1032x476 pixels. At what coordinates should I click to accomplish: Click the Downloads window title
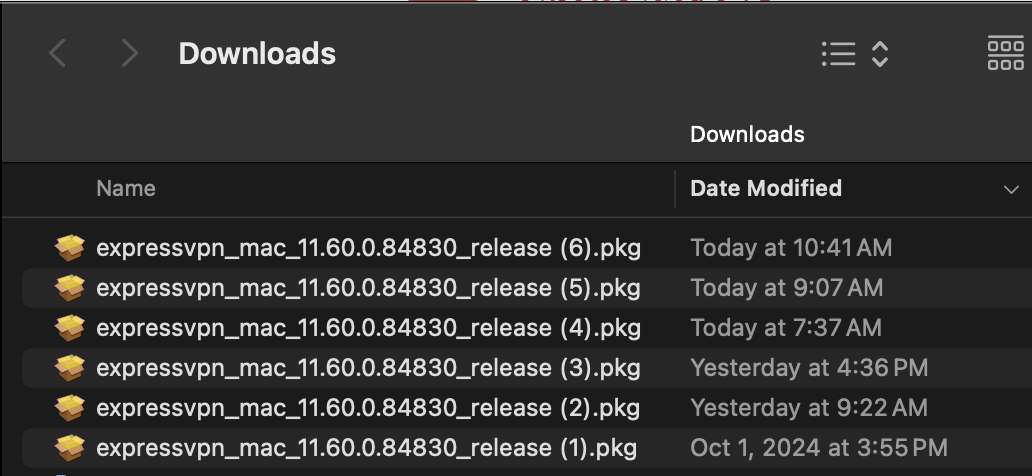pos(257,53)
